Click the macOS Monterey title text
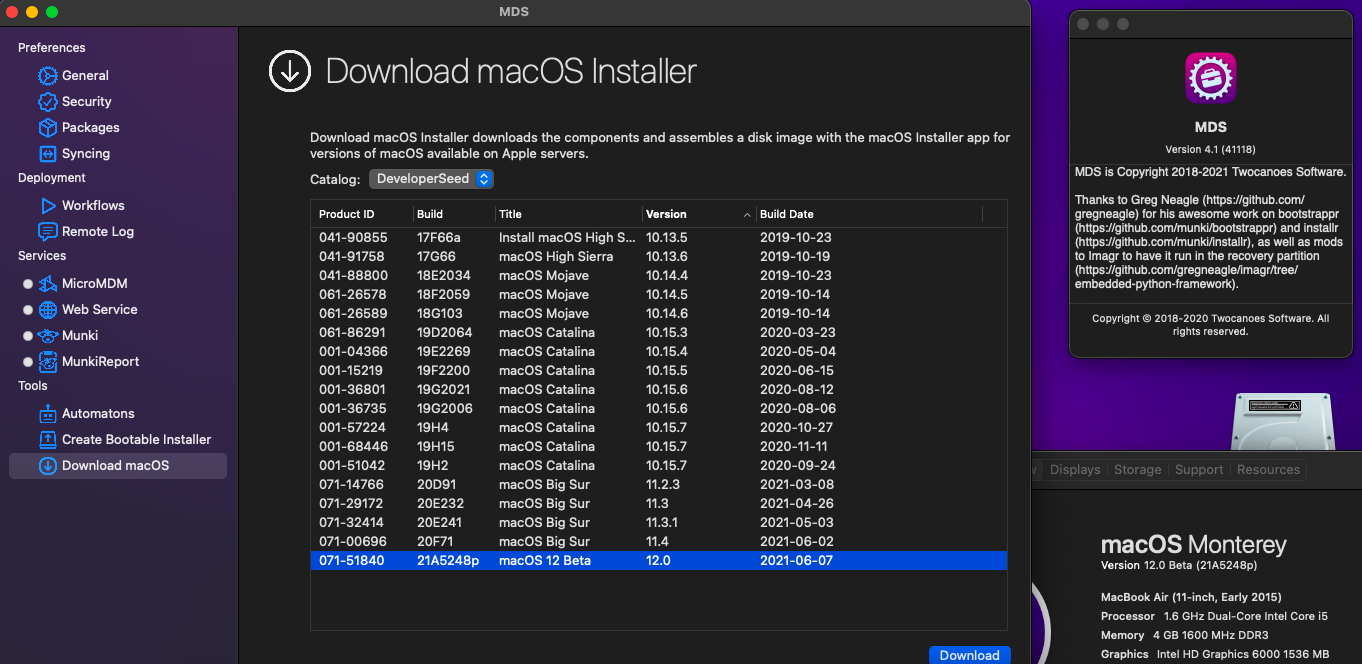The width and height of the screenshot is (1362, 664). coord(1193,545)
